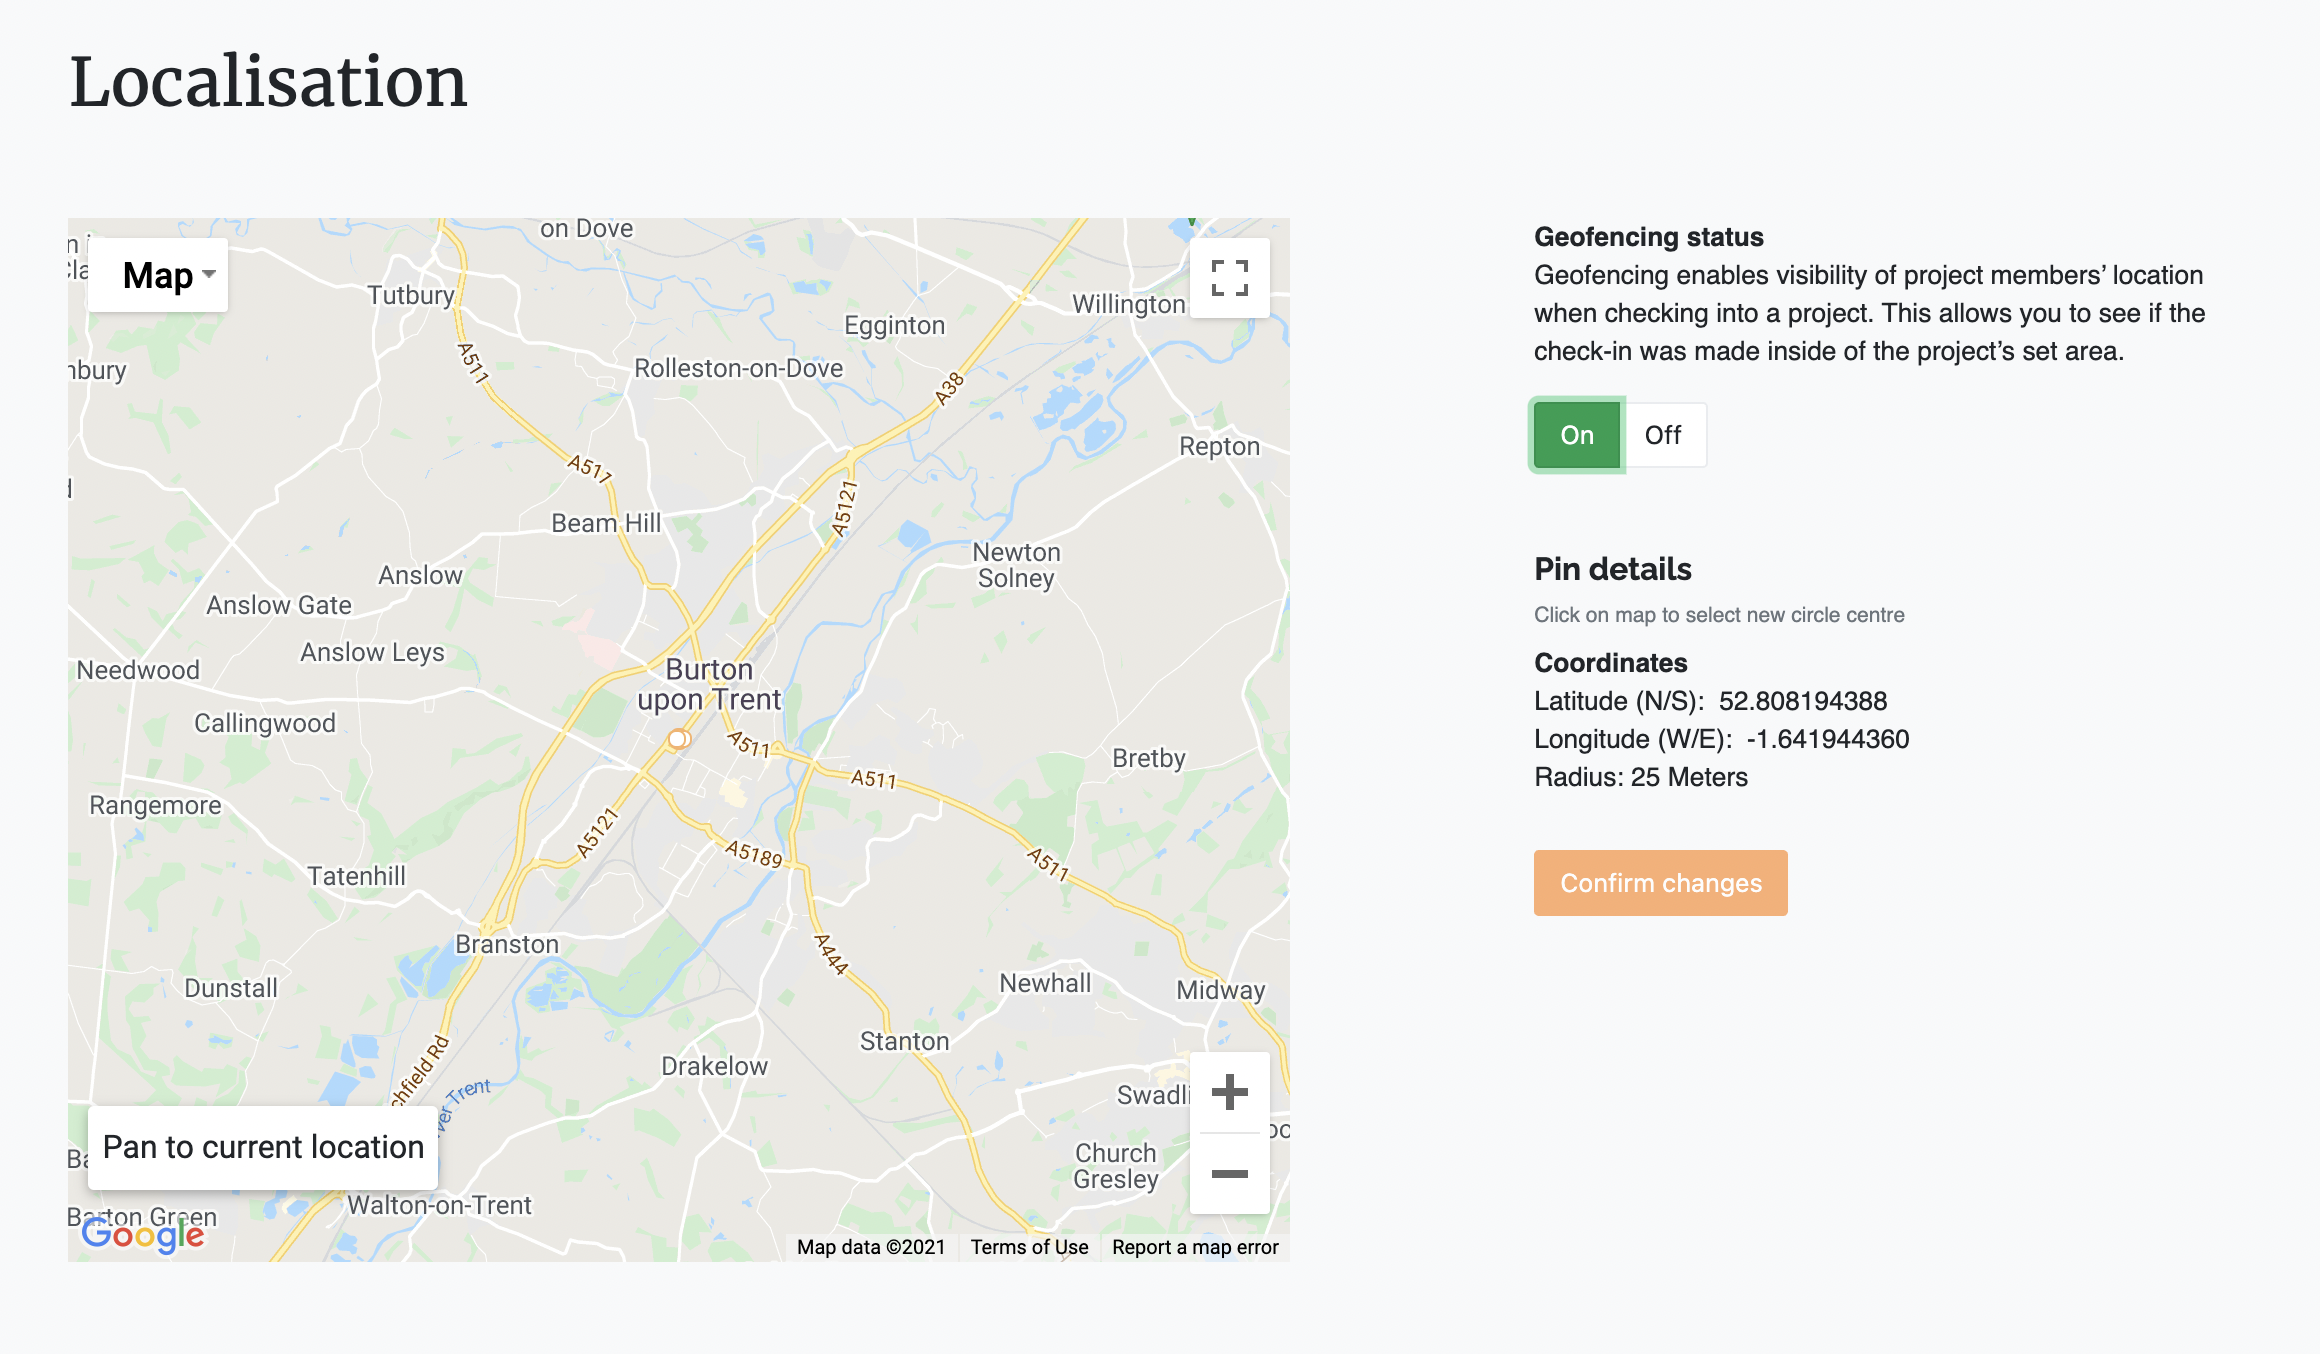Image resolution: width=2320 pixels, height=1354 pixels.
Task: Pick Drakelow as new circle centre
Action: coord(714,1066)
